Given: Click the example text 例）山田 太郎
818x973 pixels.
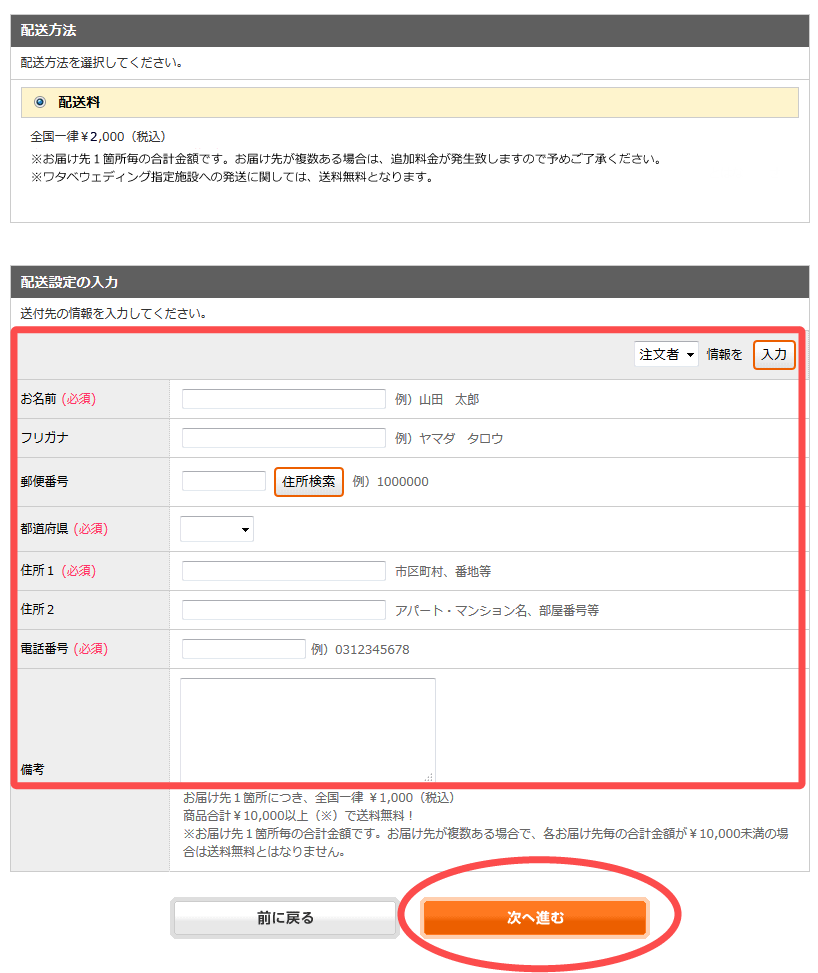Looking at the screenshot, I should pyautogui.click(x=437, y=400).
